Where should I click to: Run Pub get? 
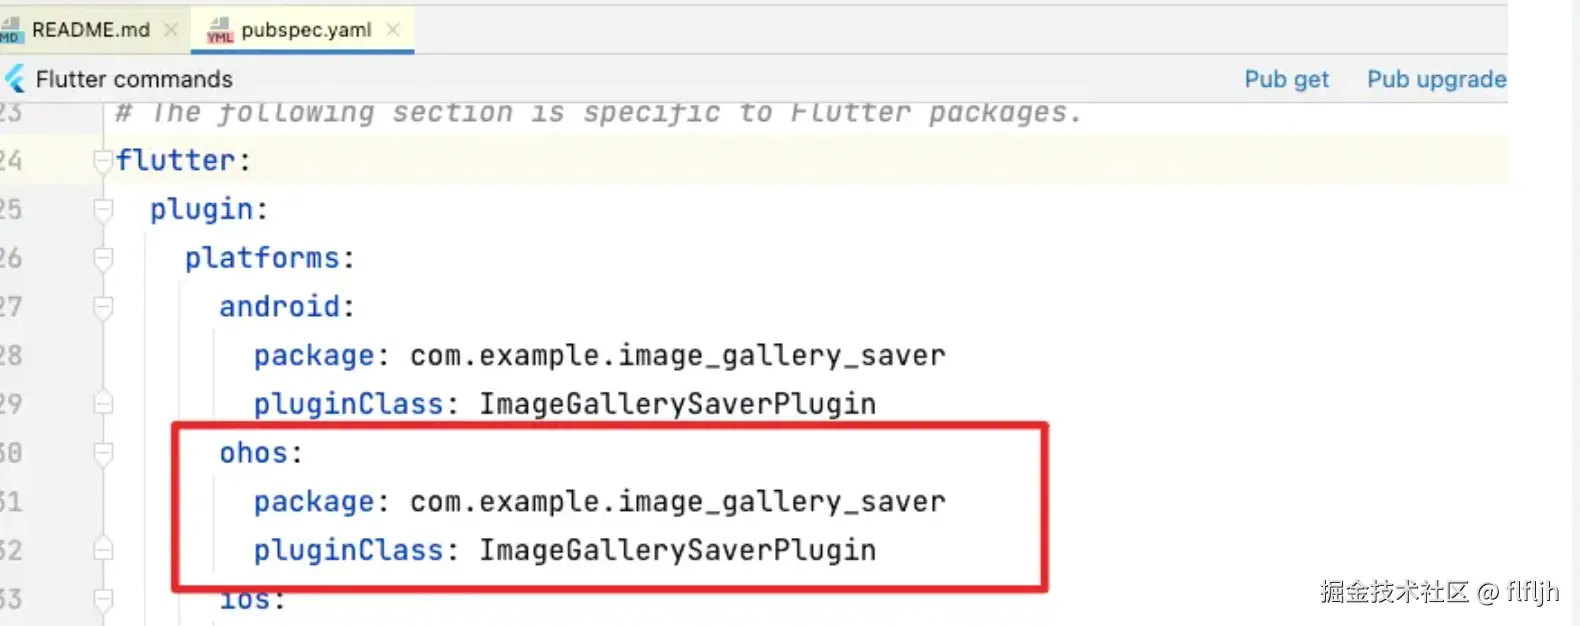(1286, 80)
